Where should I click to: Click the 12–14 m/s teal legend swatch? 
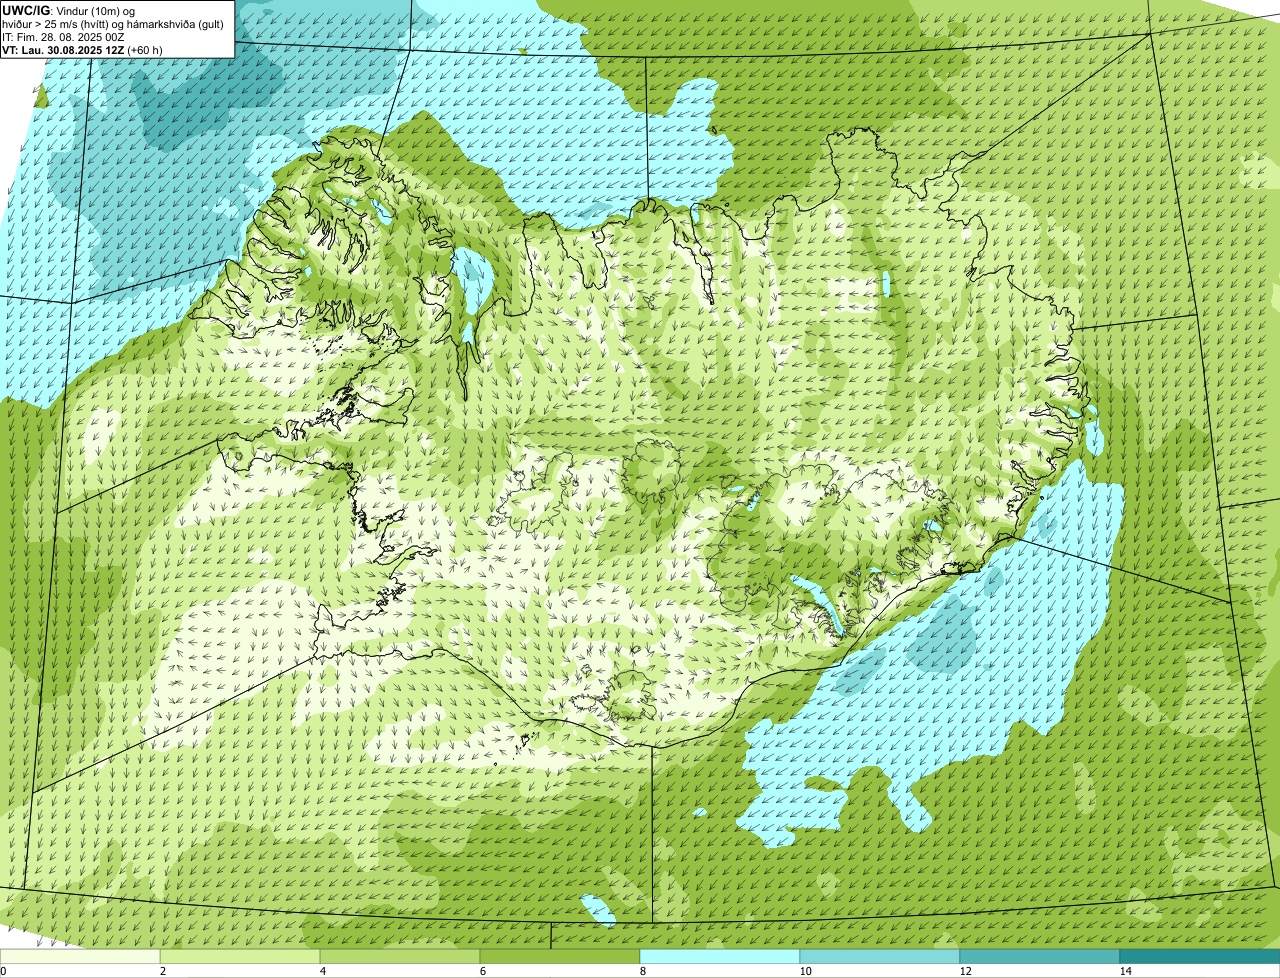coord(1040,956)
